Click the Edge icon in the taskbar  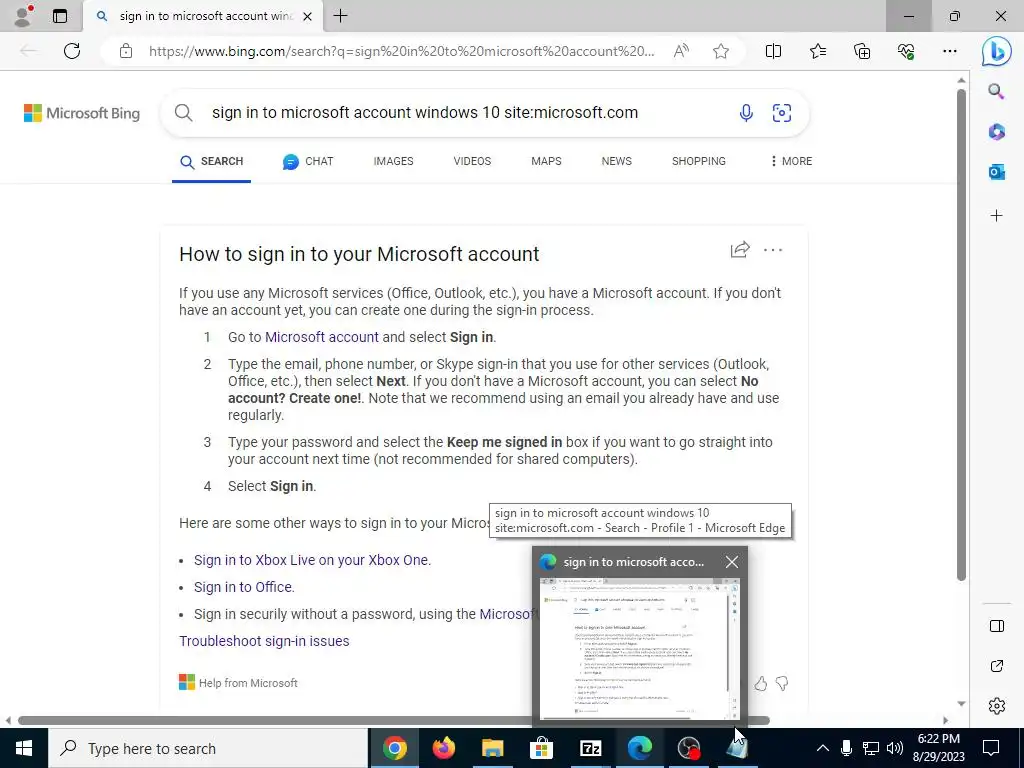tap(639, 748)
